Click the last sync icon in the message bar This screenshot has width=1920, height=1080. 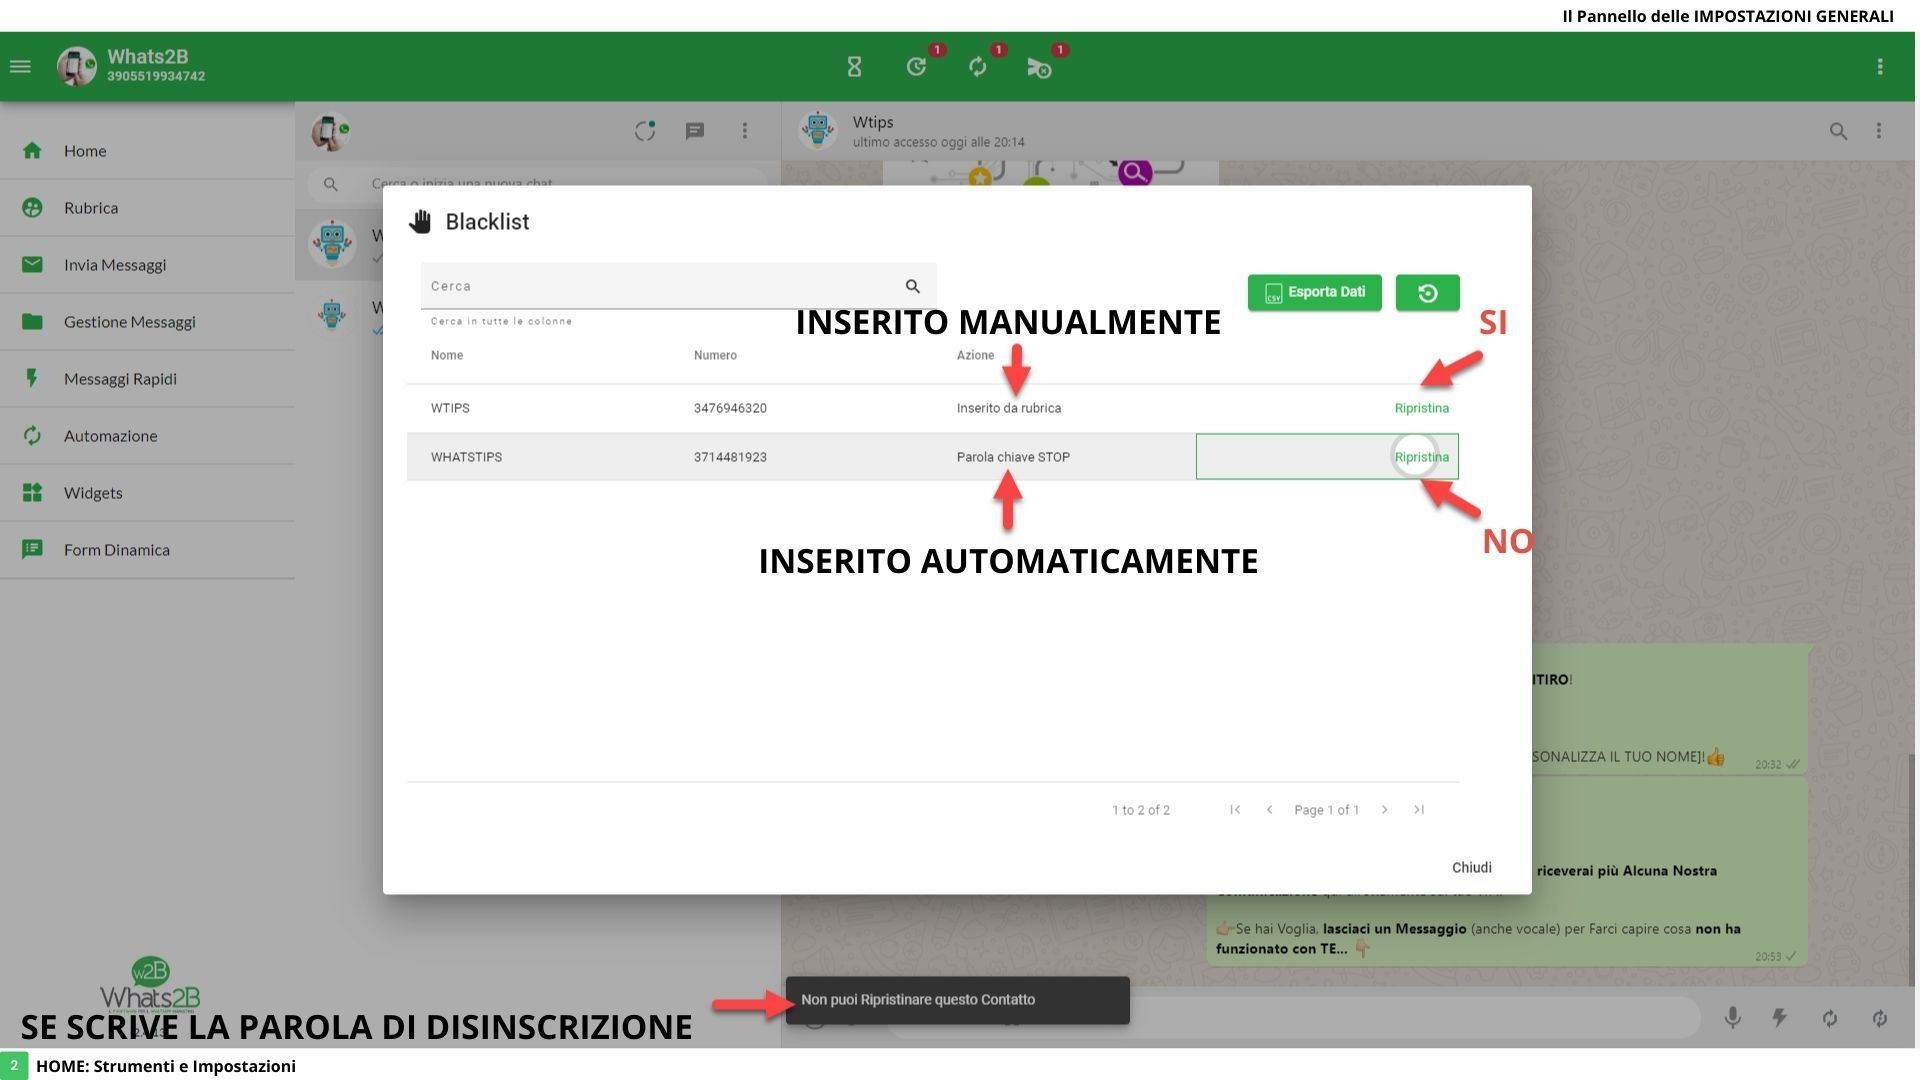[1880, 1018]
